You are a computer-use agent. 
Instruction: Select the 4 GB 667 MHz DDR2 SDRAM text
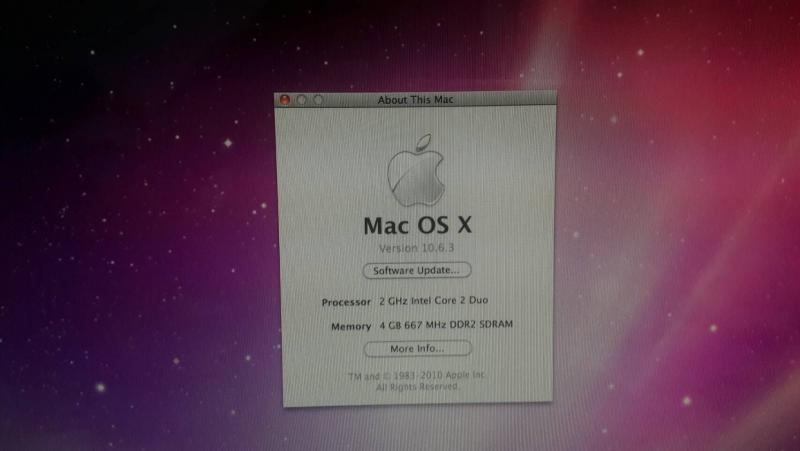pyautogui.click(x=446, y=324)
